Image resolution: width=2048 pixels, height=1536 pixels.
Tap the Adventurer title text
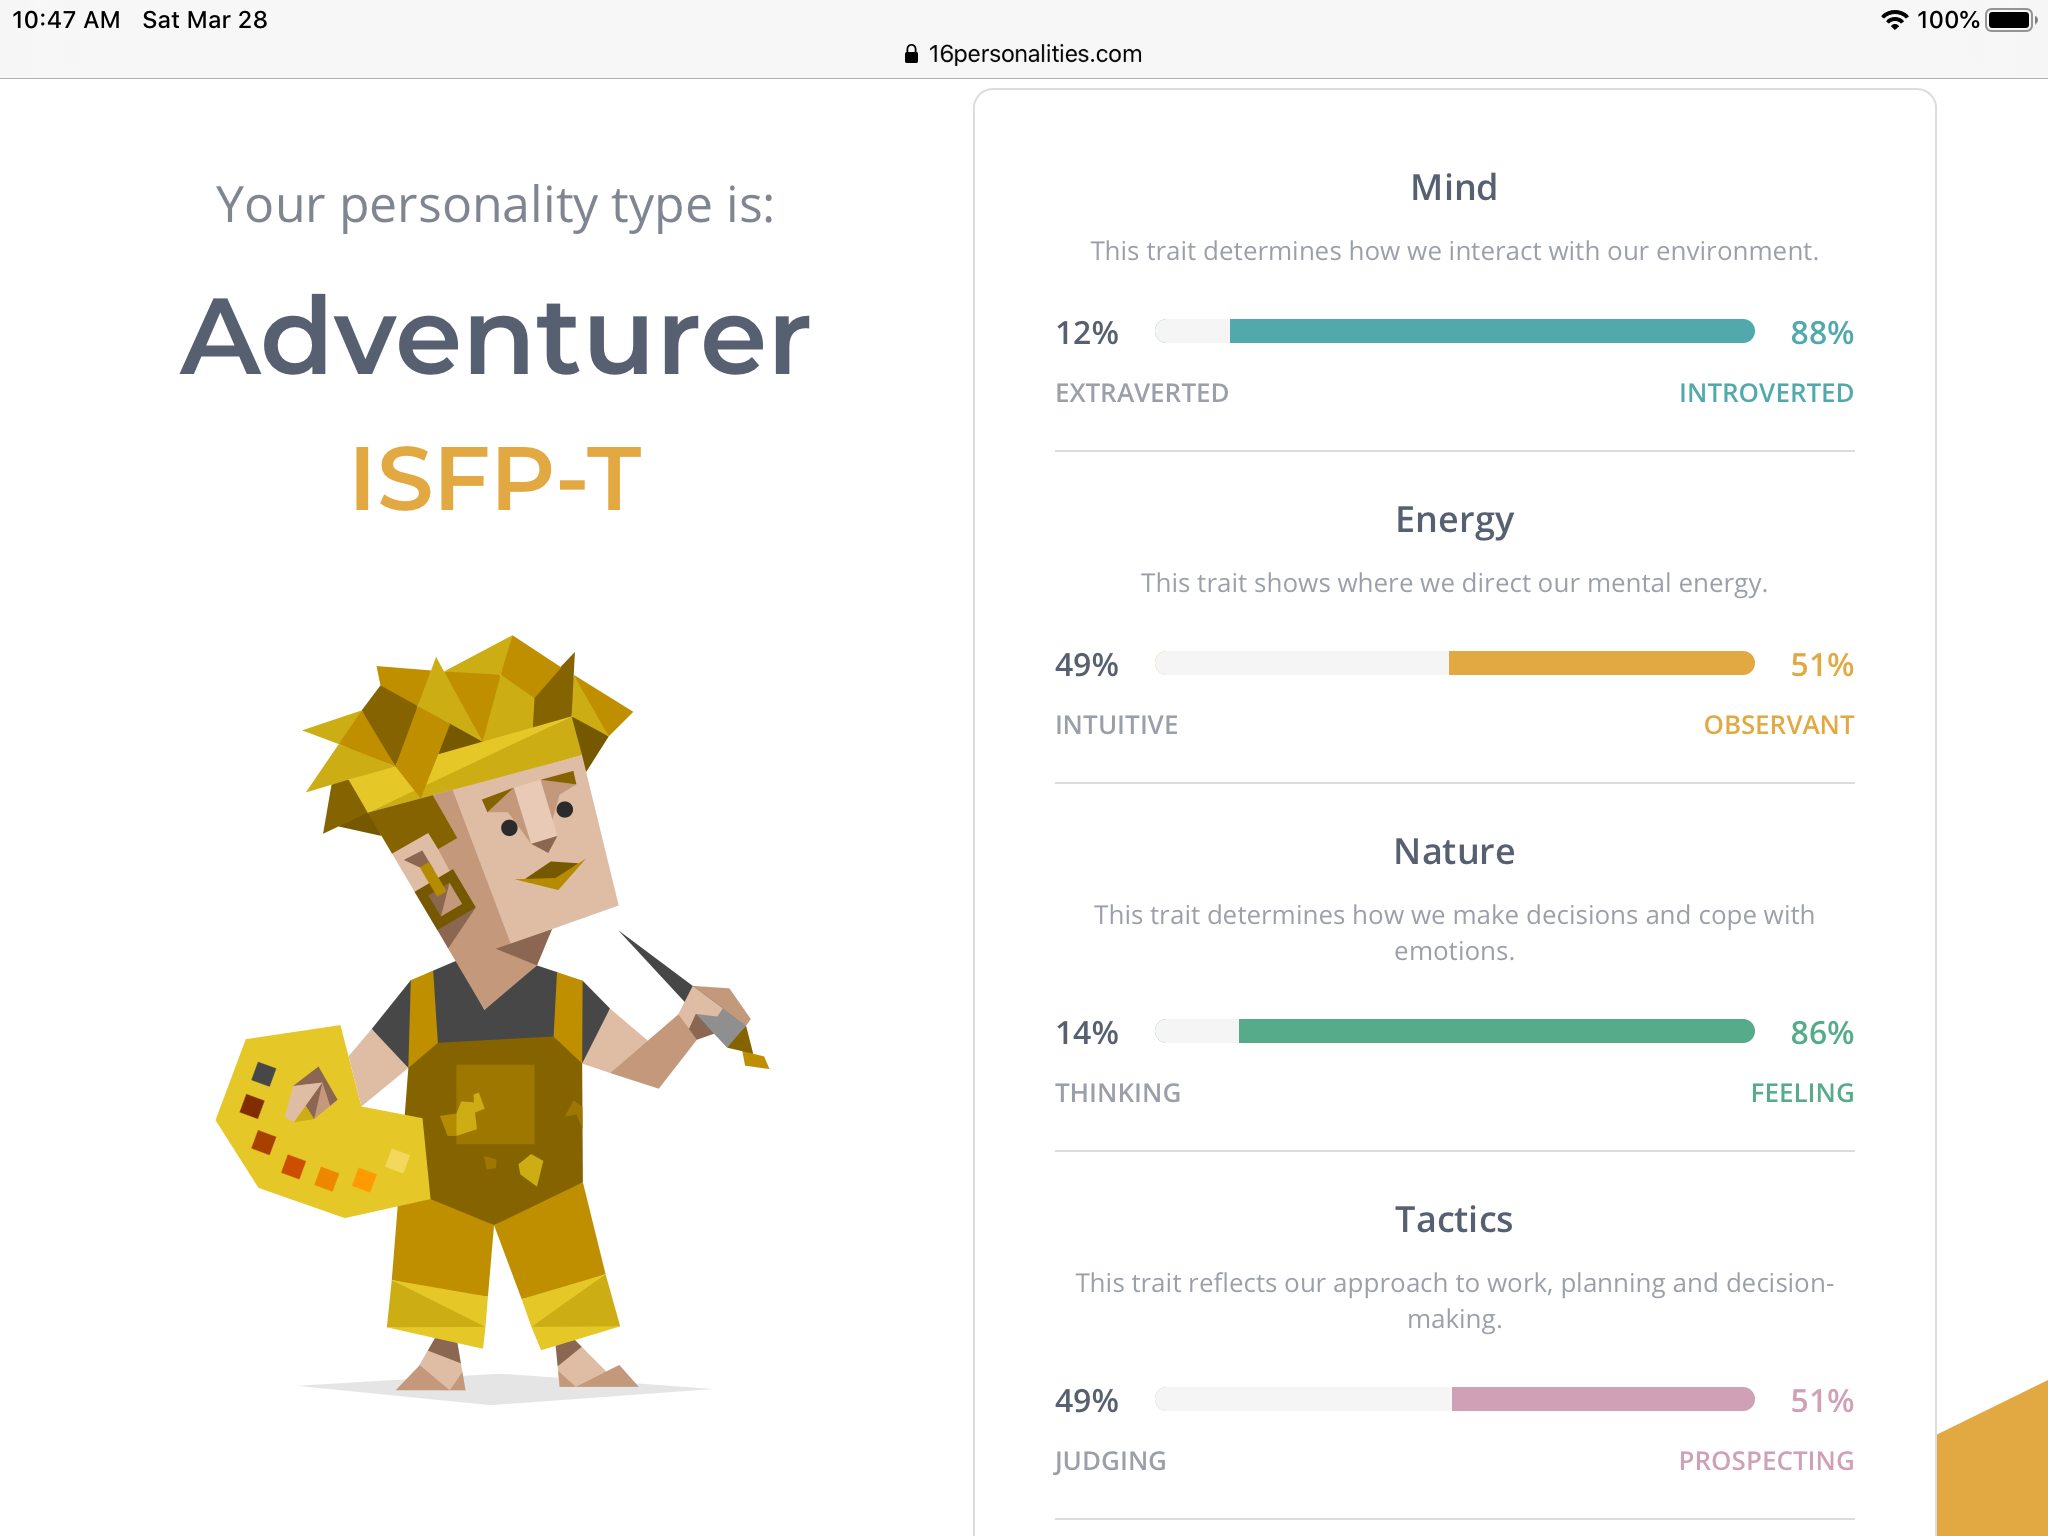tap(495, 337)
